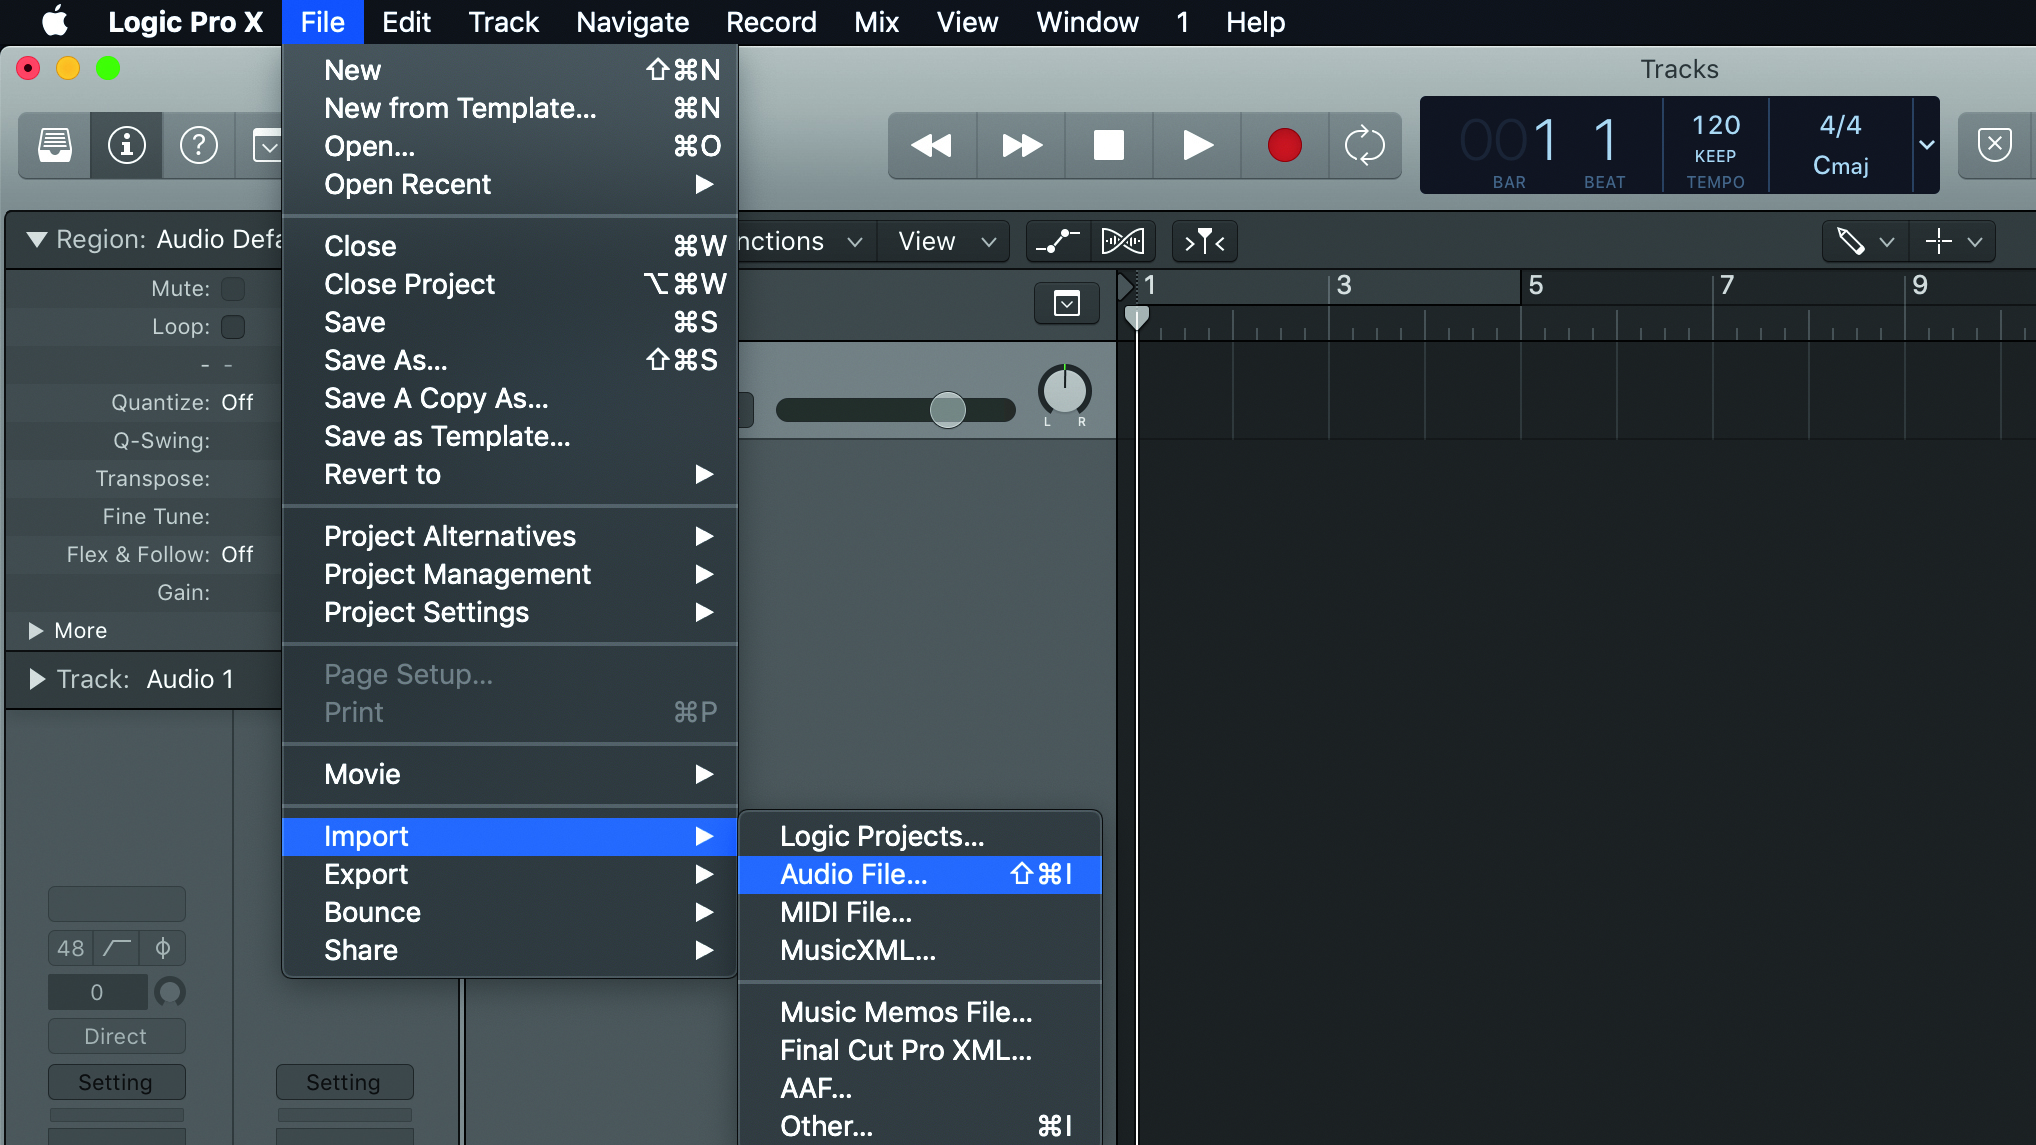Select Logic Projects... import option
Viewport: 2036px width, 1145px height.
pos(920,837)
